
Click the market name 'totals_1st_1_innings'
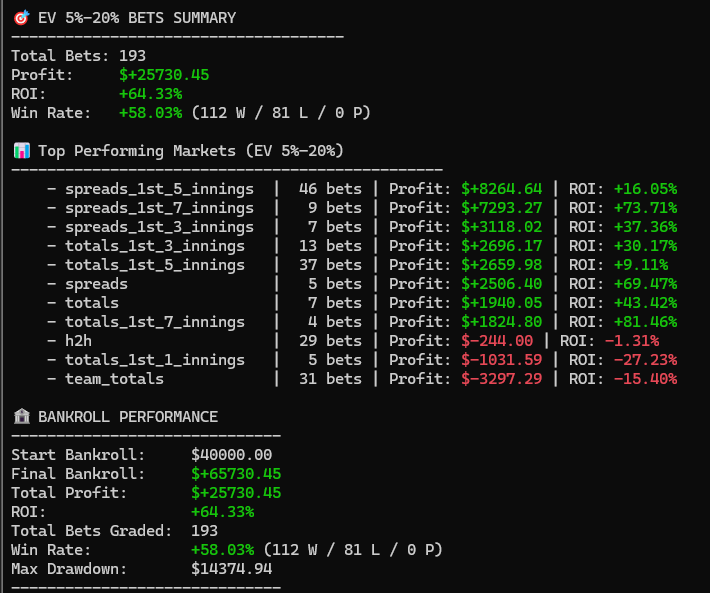pos(155,360)
